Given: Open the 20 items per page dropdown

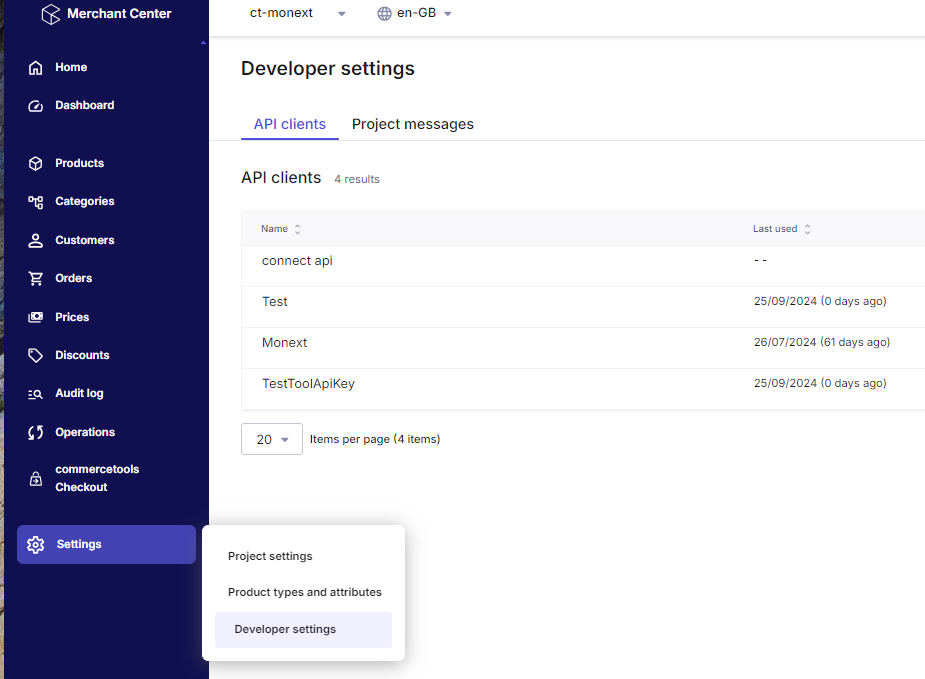Looking at the screenshot, I should (x=271, y=439).
